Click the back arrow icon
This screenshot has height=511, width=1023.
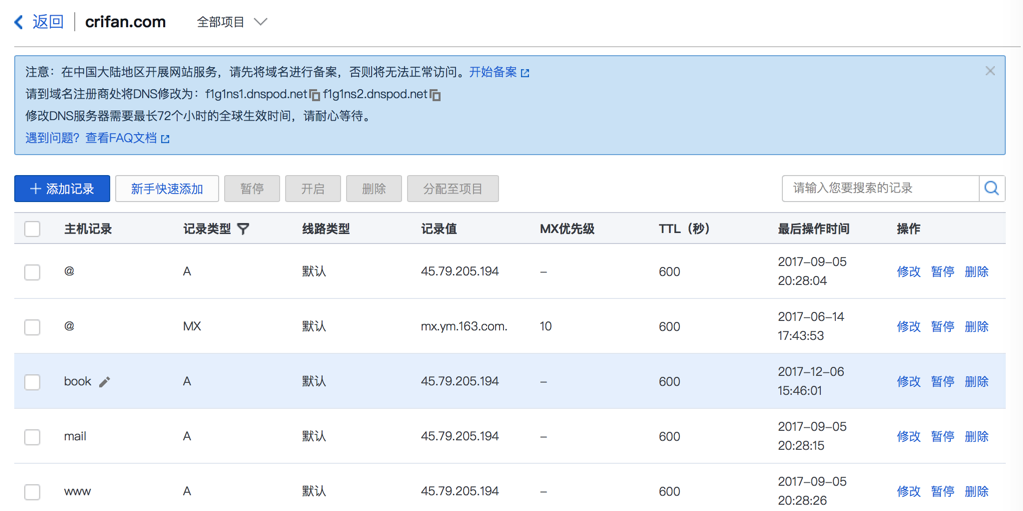[18, 22]
